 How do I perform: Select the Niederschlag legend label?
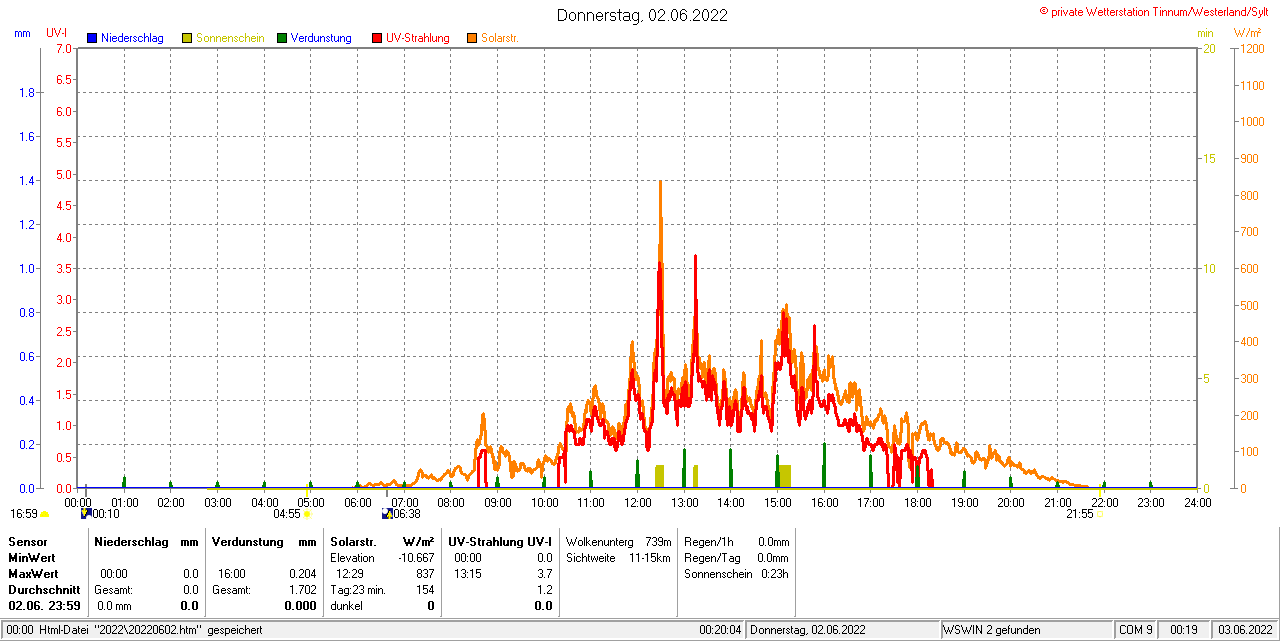pos(132,38)
